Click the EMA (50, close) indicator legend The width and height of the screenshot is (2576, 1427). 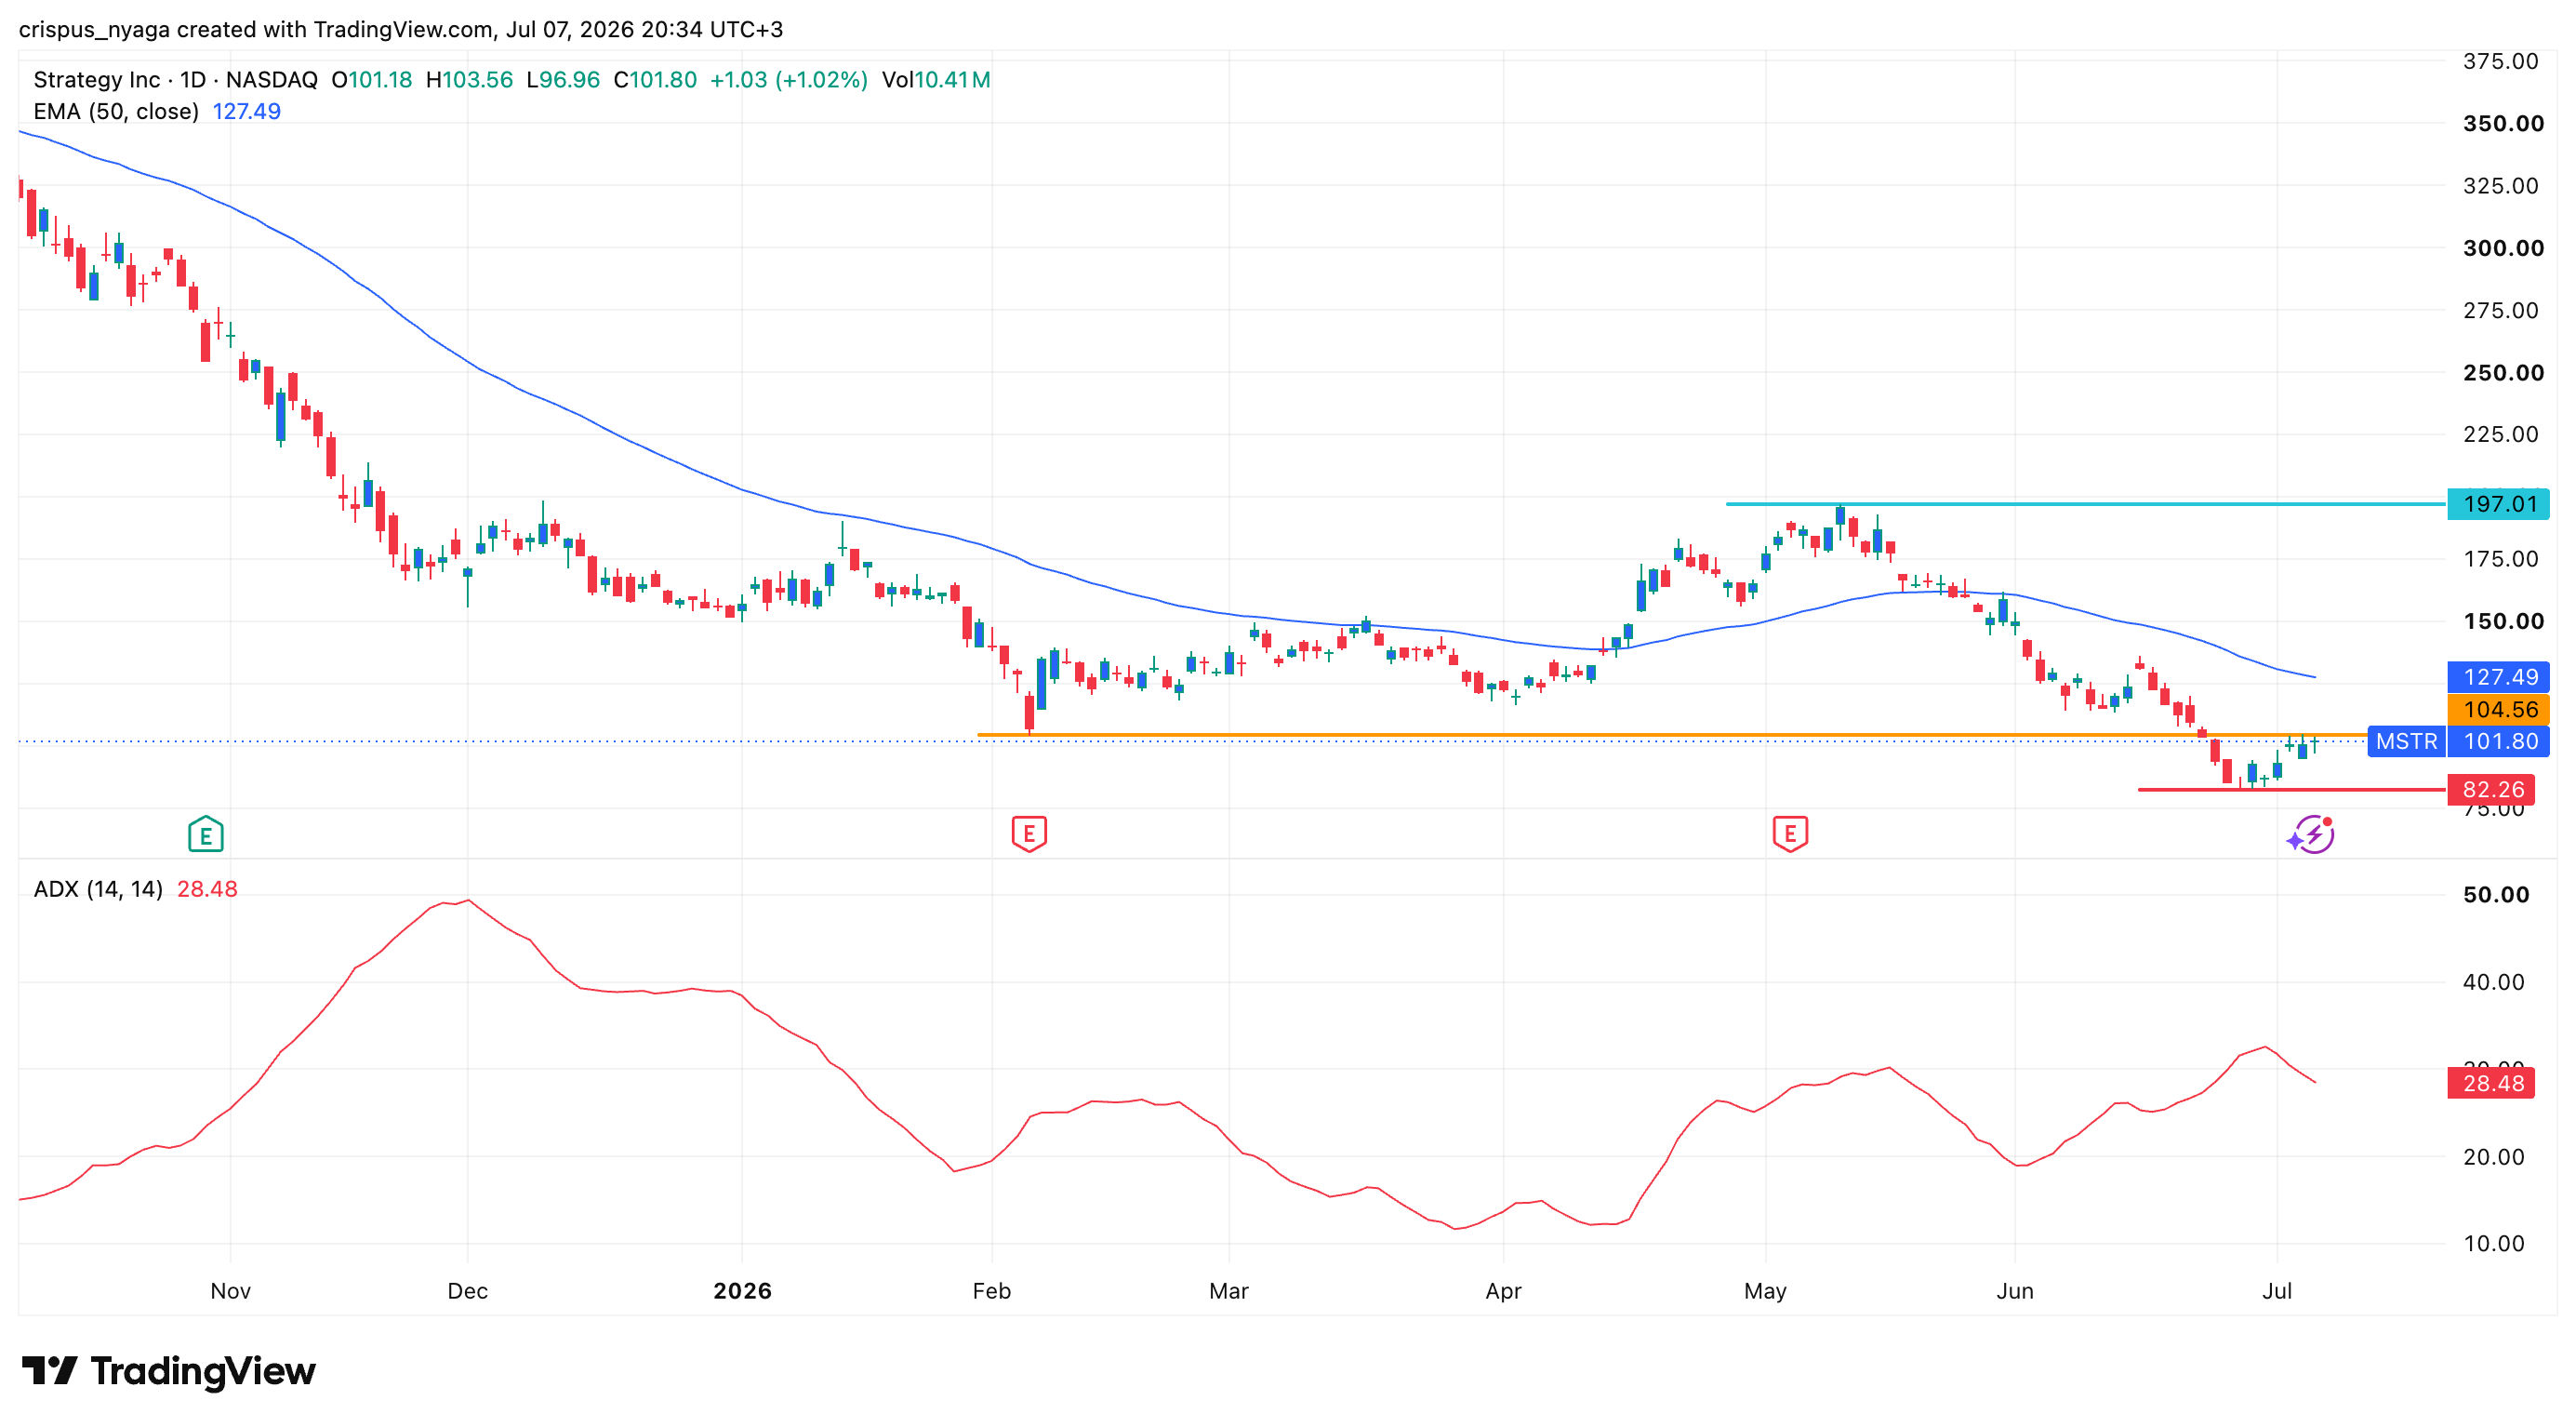click(116, 111)
